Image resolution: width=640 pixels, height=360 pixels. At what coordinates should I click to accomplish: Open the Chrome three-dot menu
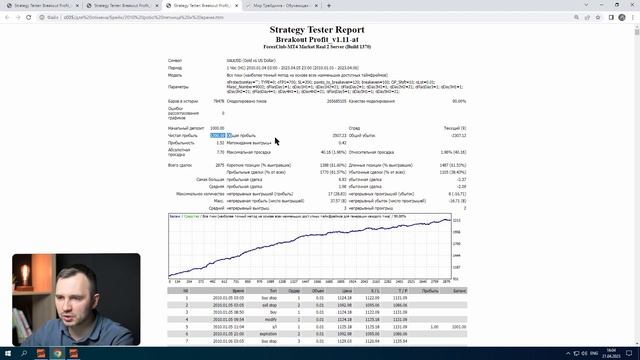coord(633,18)
